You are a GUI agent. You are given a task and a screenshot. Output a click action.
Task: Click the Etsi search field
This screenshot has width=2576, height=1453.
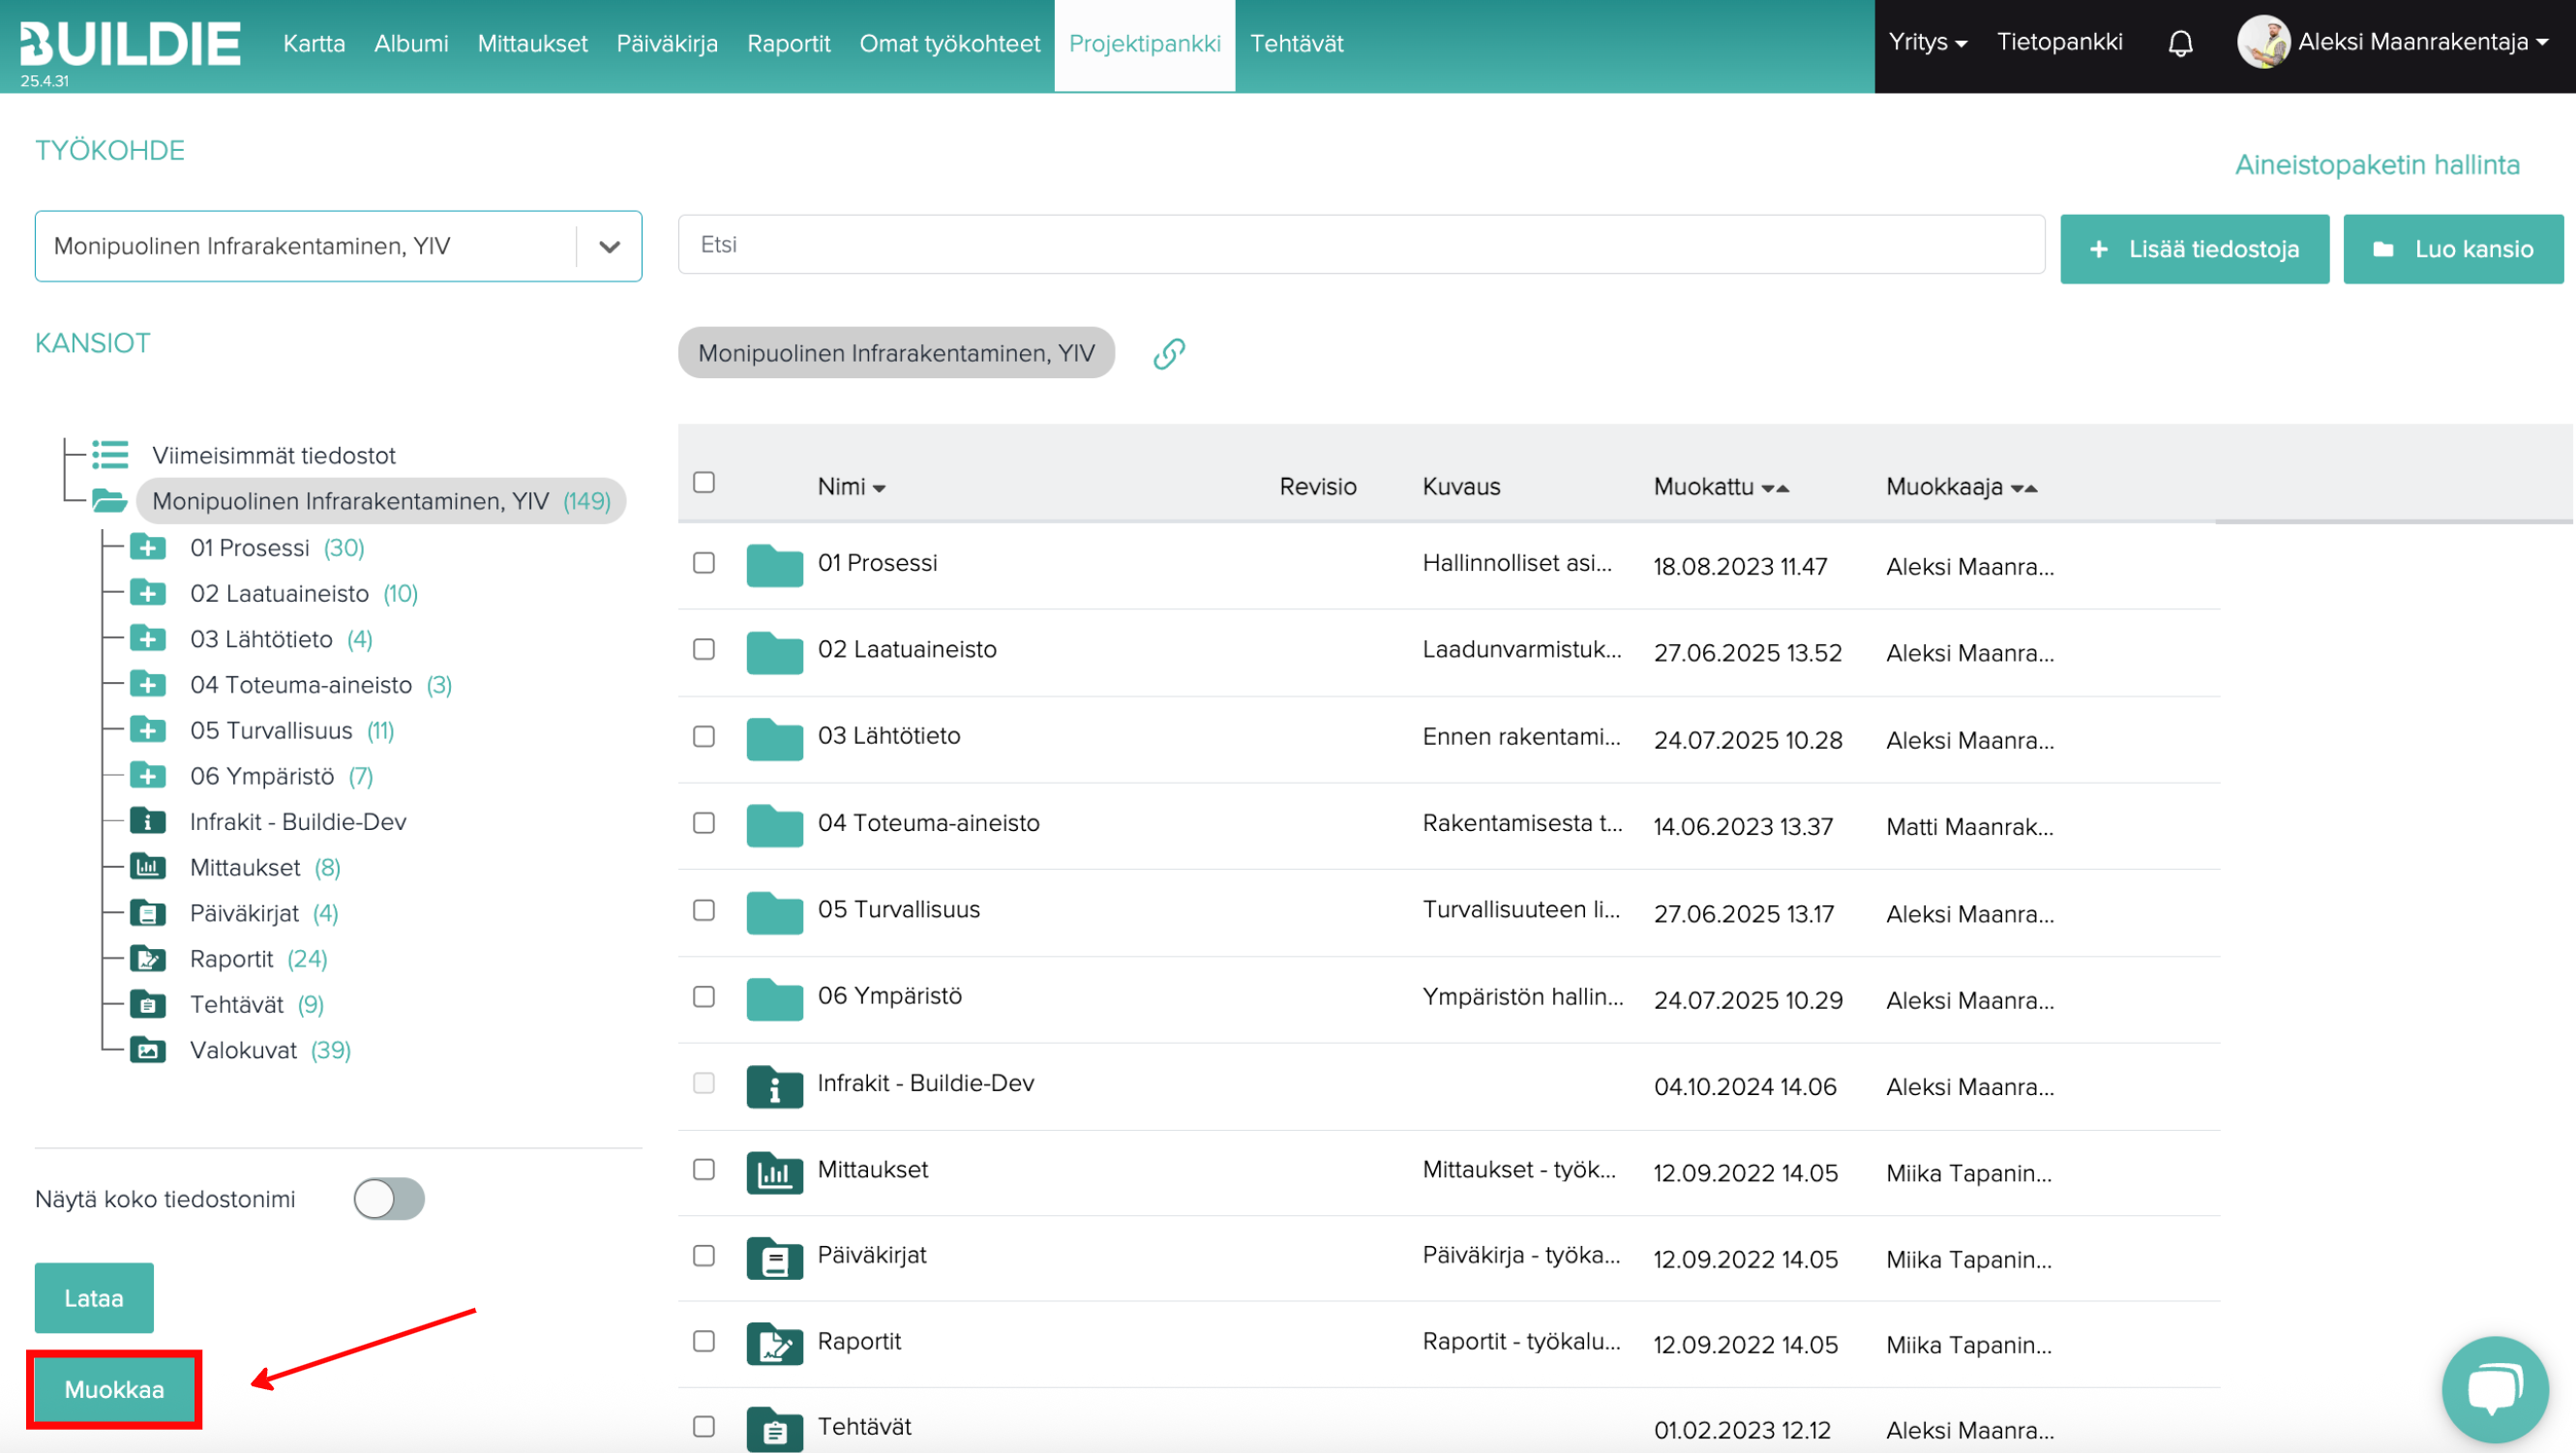pos(1361,245)
